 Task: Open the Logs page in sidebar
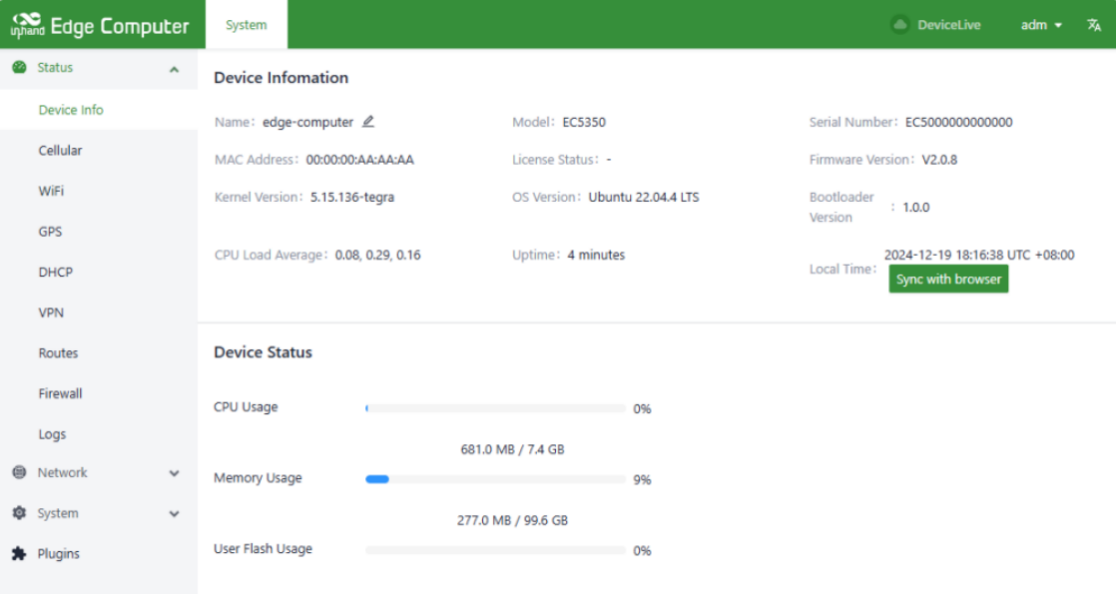click(52, 435)
